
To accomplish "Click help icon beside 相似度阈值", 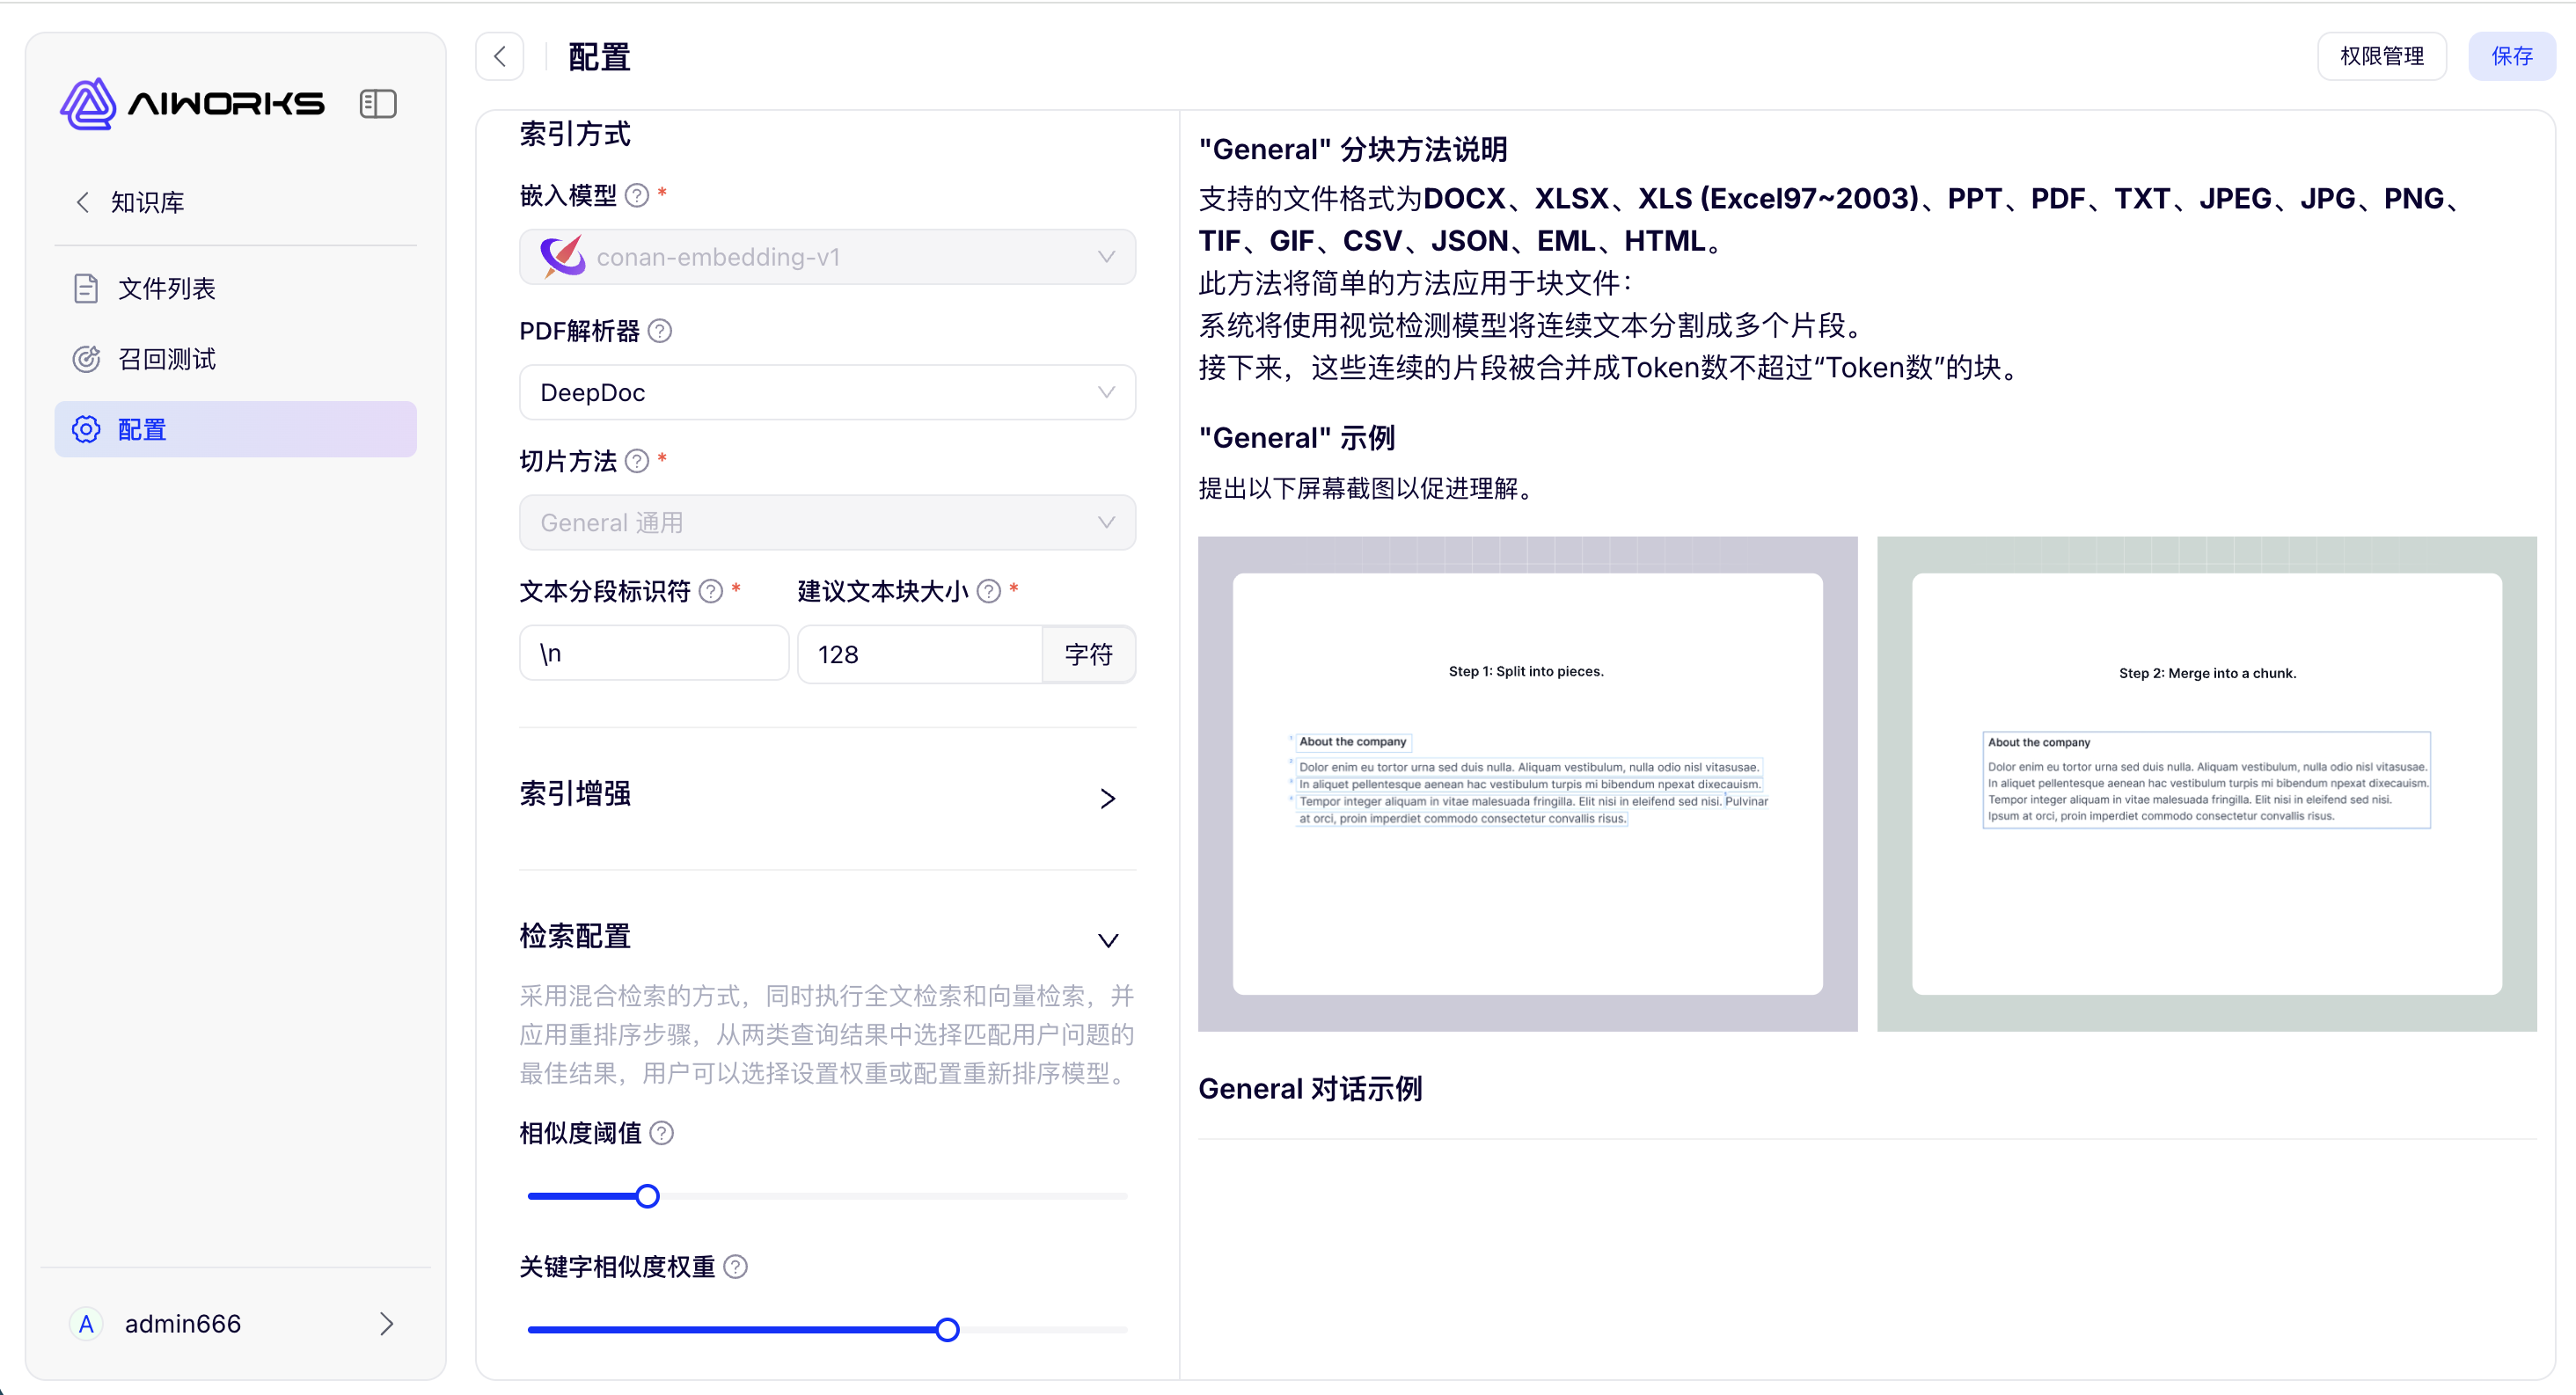I will tap(662, 1133).
